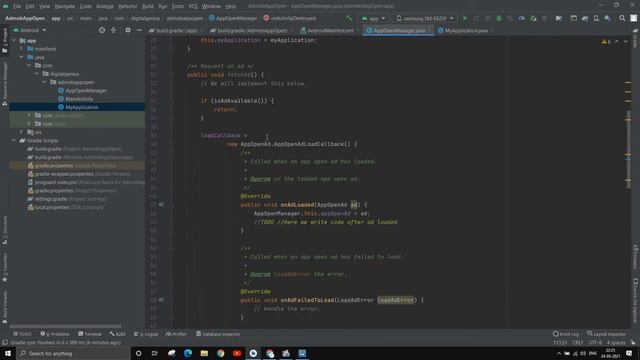Open the profiler gauge icon in toolbar

pos(522,18)
